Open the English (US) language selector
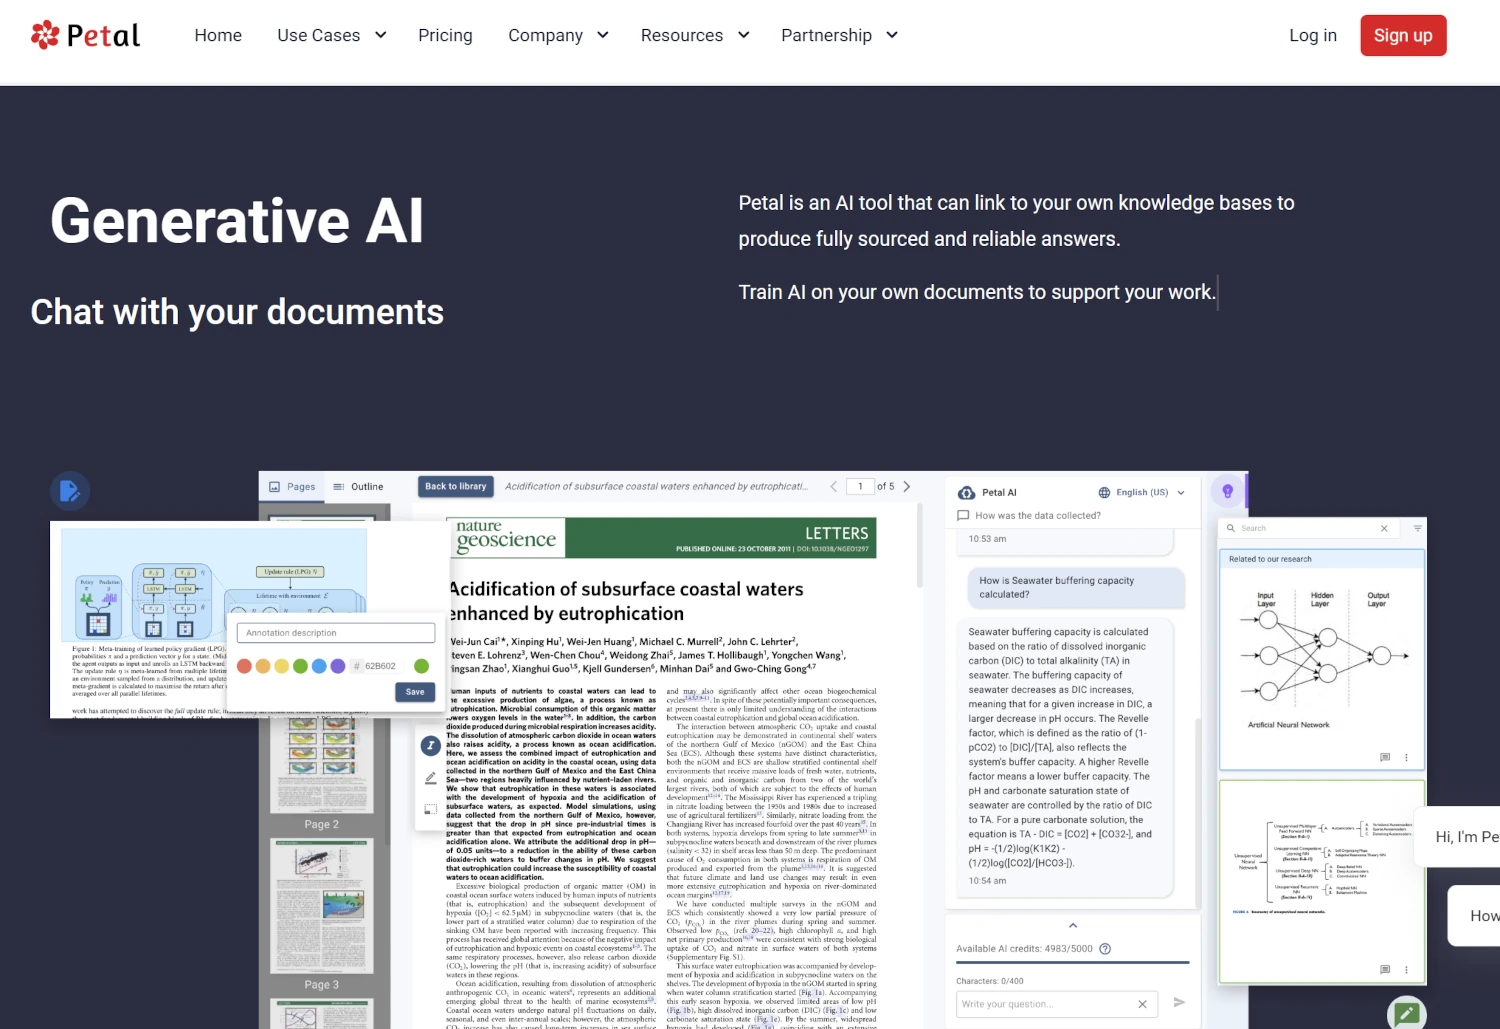Viewport: 1500px width, 1029px height. (x=1141, y=492)
